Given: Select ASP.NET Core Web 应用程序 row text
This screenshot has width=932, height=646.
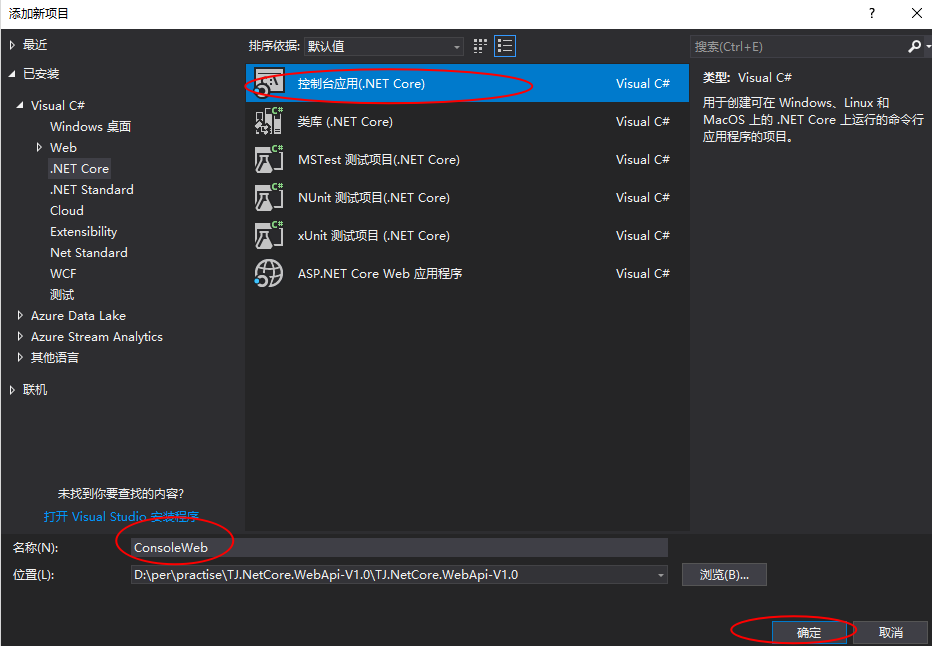Looking at the screenshot, I should coord(380,274).
